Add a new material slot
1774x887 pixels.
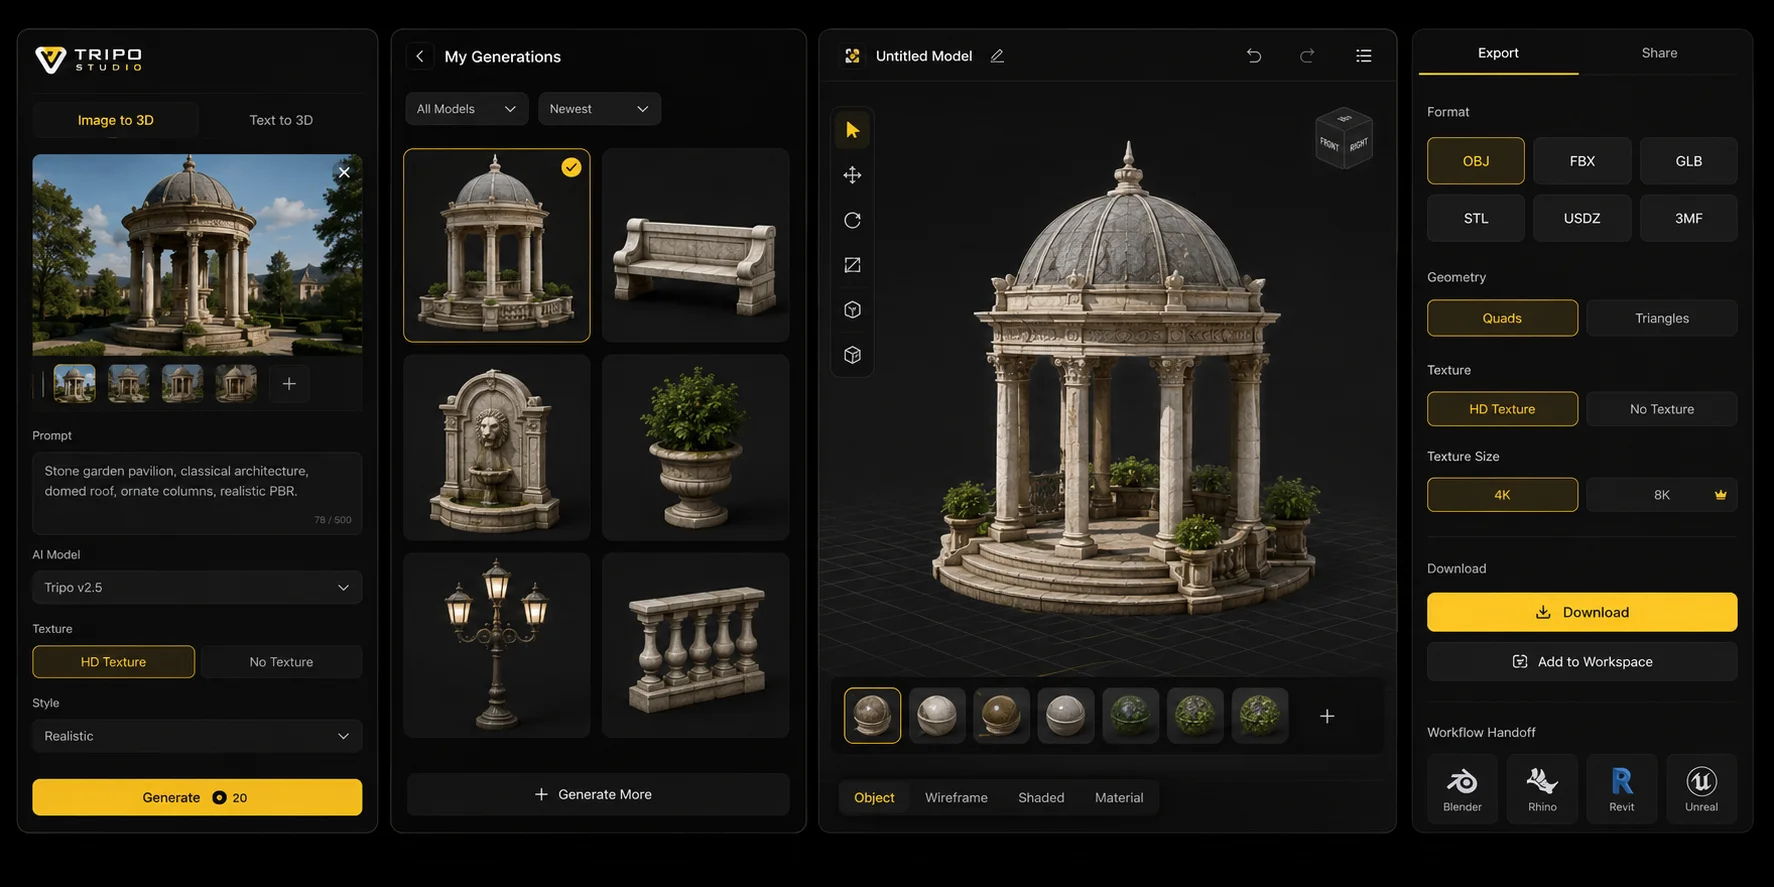pos(1327,716)
